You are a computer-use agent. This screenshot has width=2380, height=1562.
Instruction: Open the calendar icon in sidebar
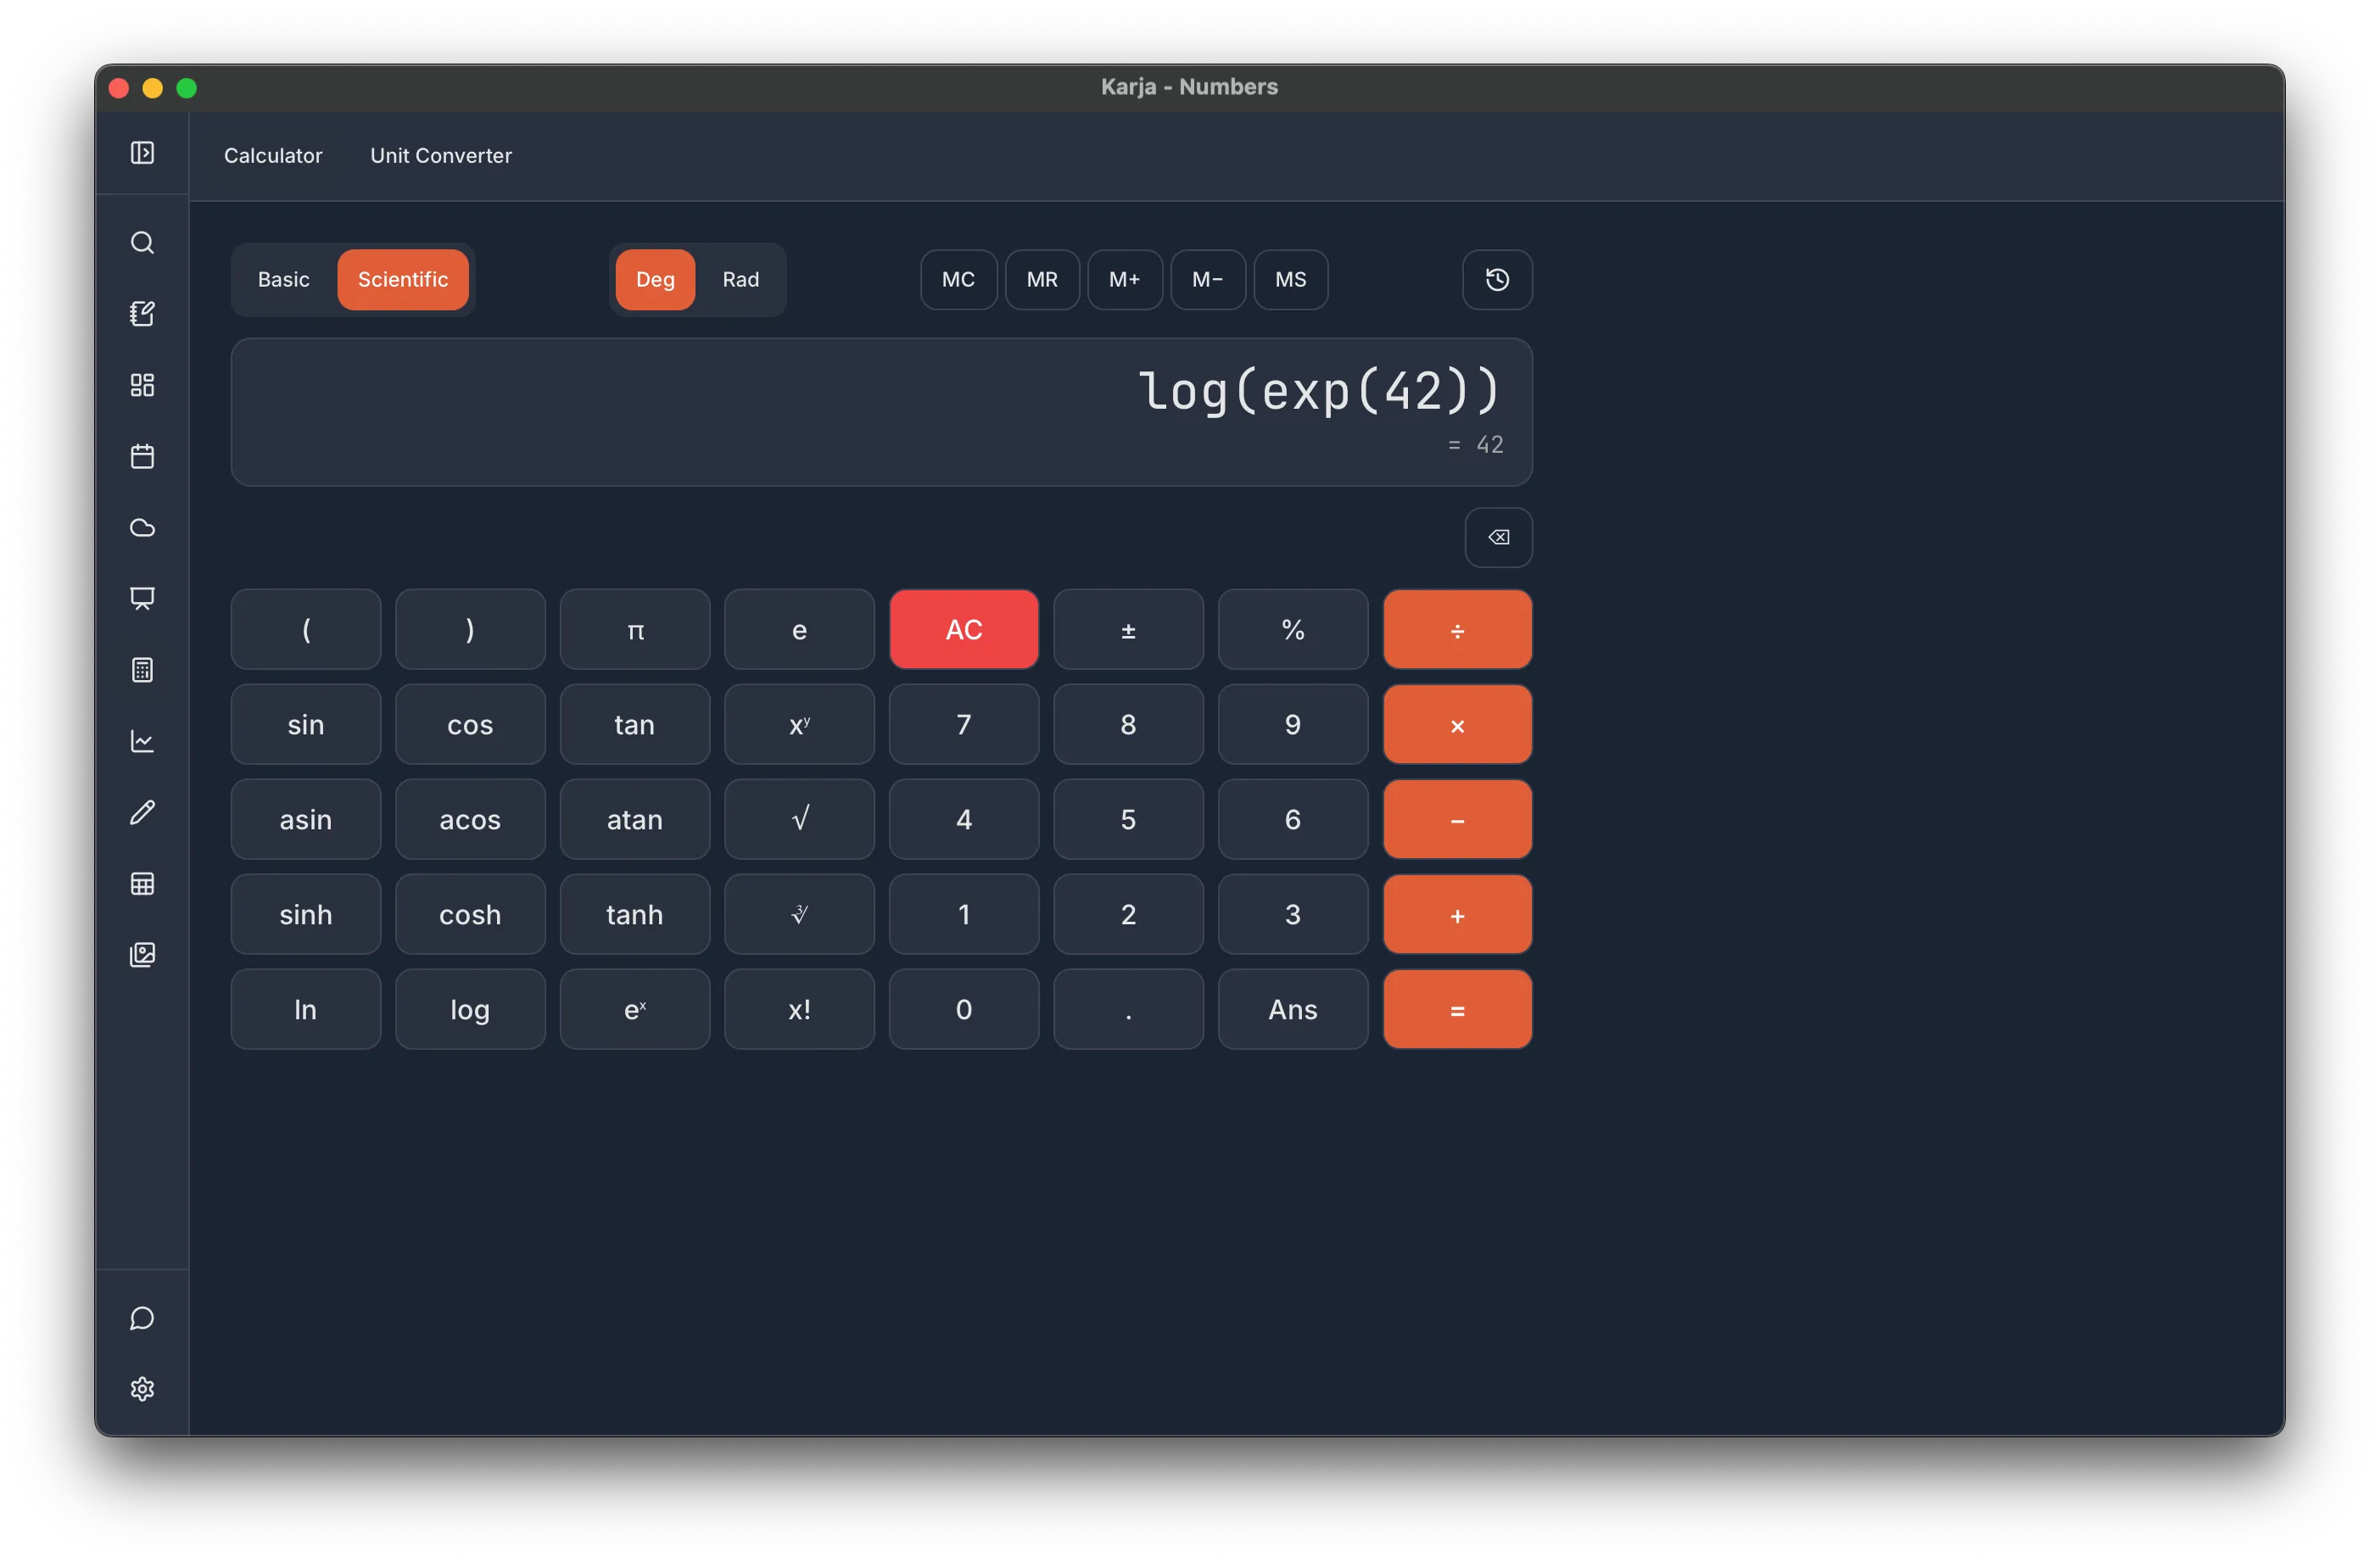click(142, 456)
